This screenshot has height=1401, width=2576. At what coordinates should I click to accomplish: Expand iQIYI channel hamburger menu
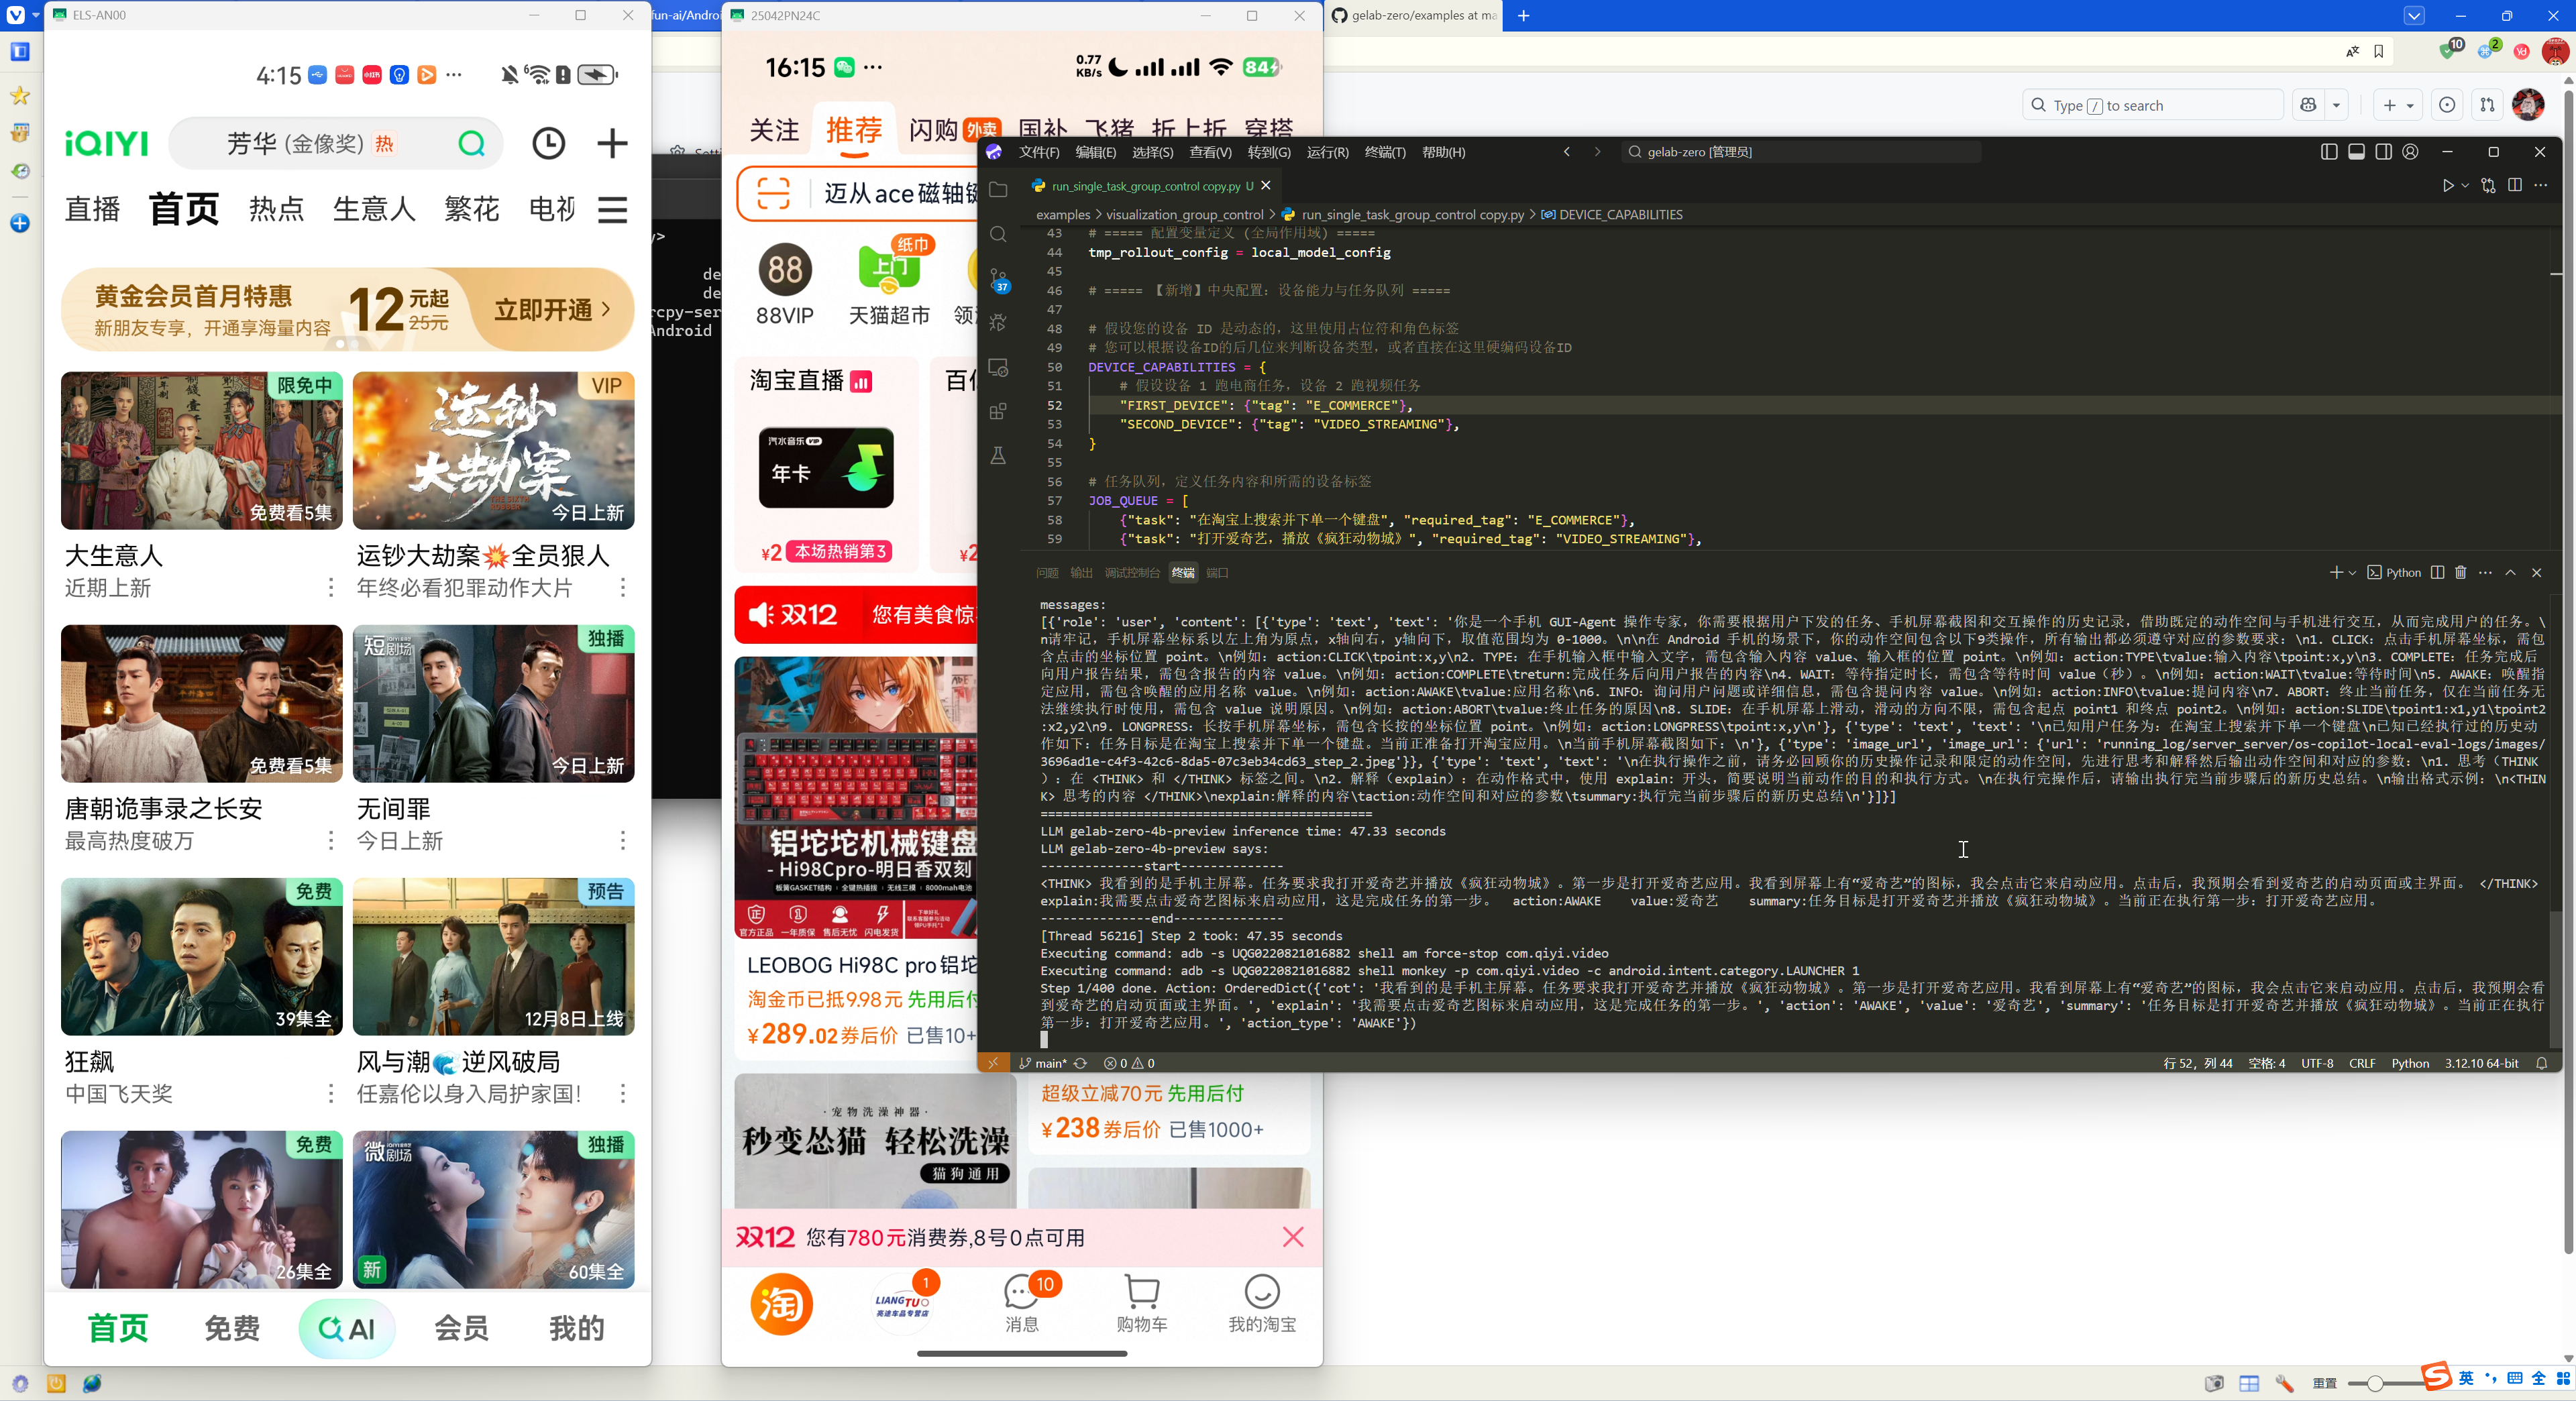point(612,210)
